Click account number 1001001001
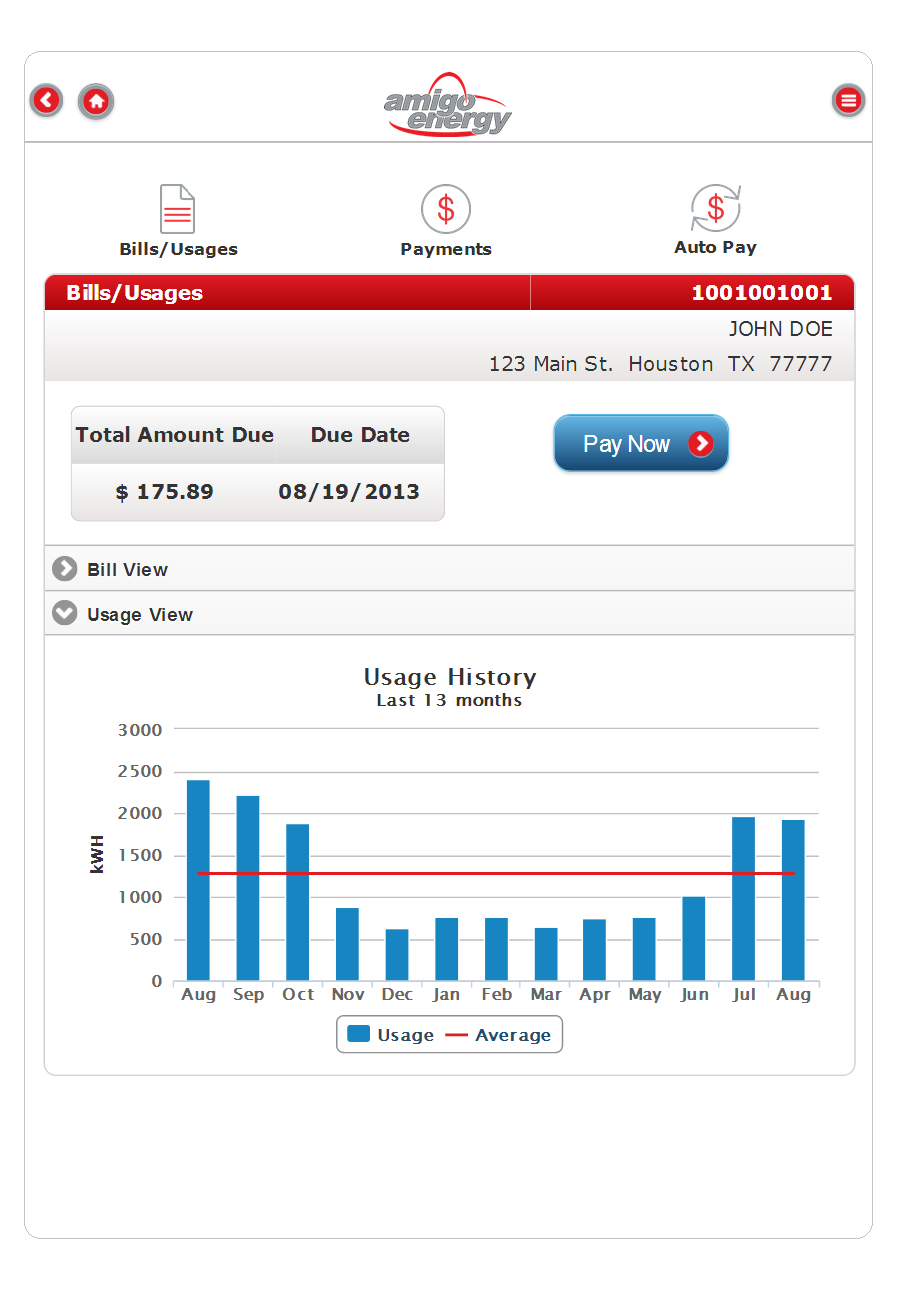 click(762, 293)
